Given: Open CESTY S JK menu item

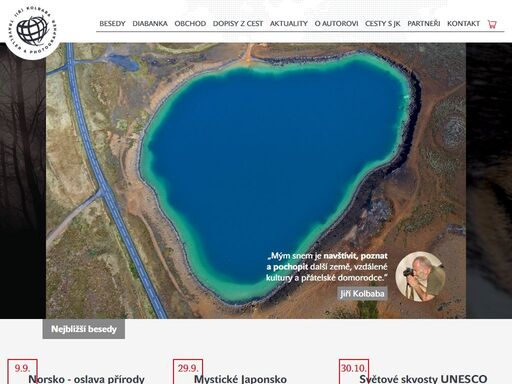Looking at the screenshot, I should [x=383, y=24].
